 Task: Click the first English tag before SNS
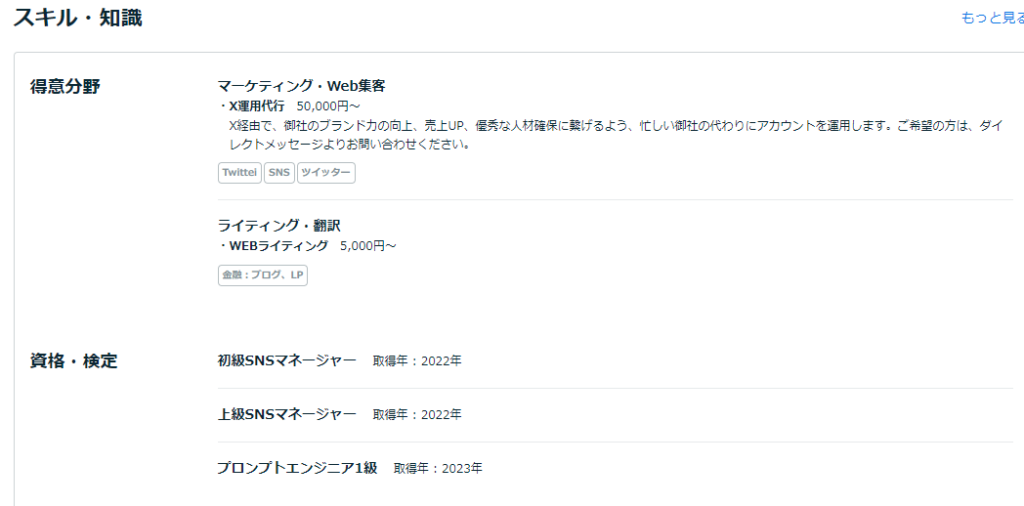[x=239, y=173]
